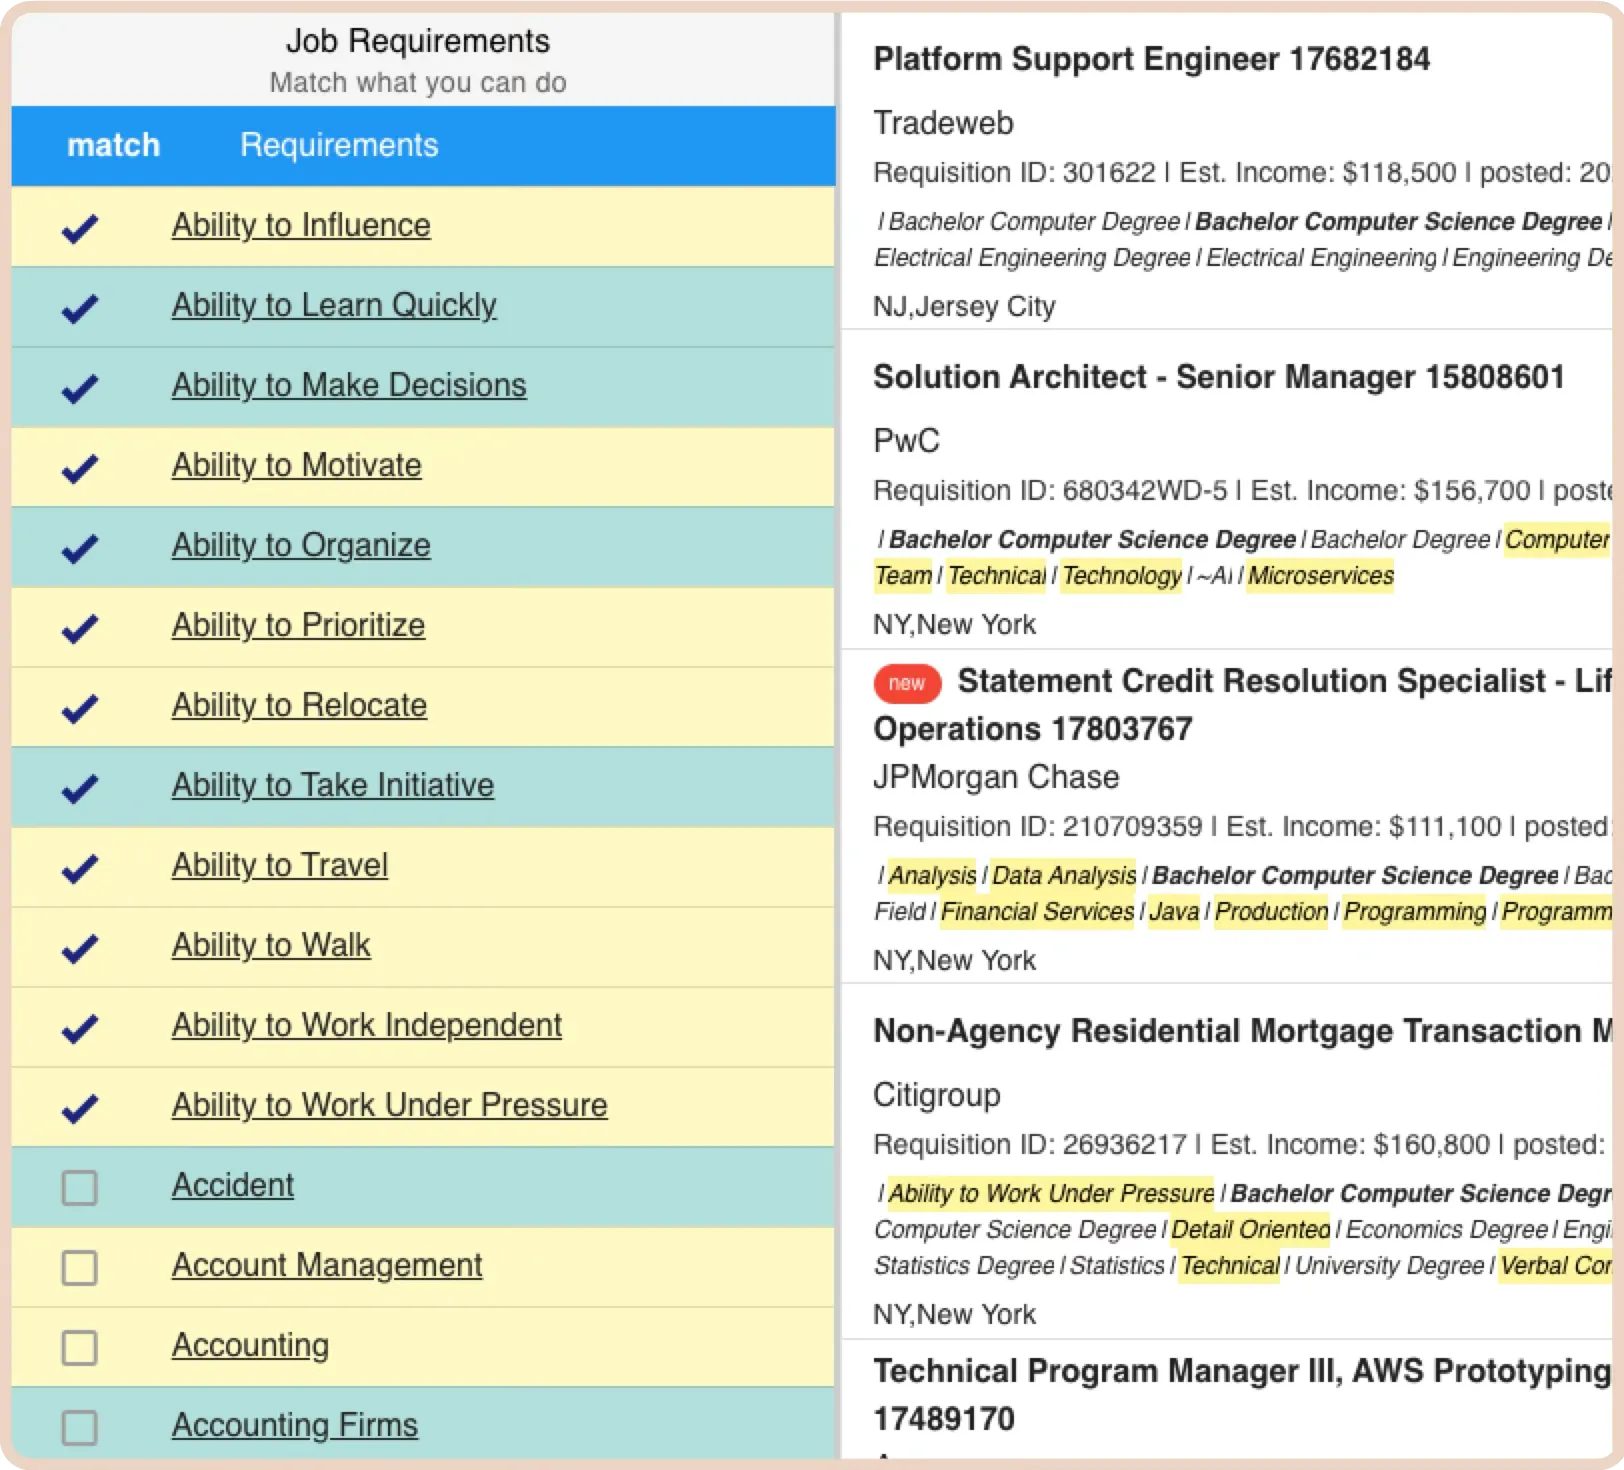
Task: Click the Accounting Firms requirement link
Action: point(295,1425)
